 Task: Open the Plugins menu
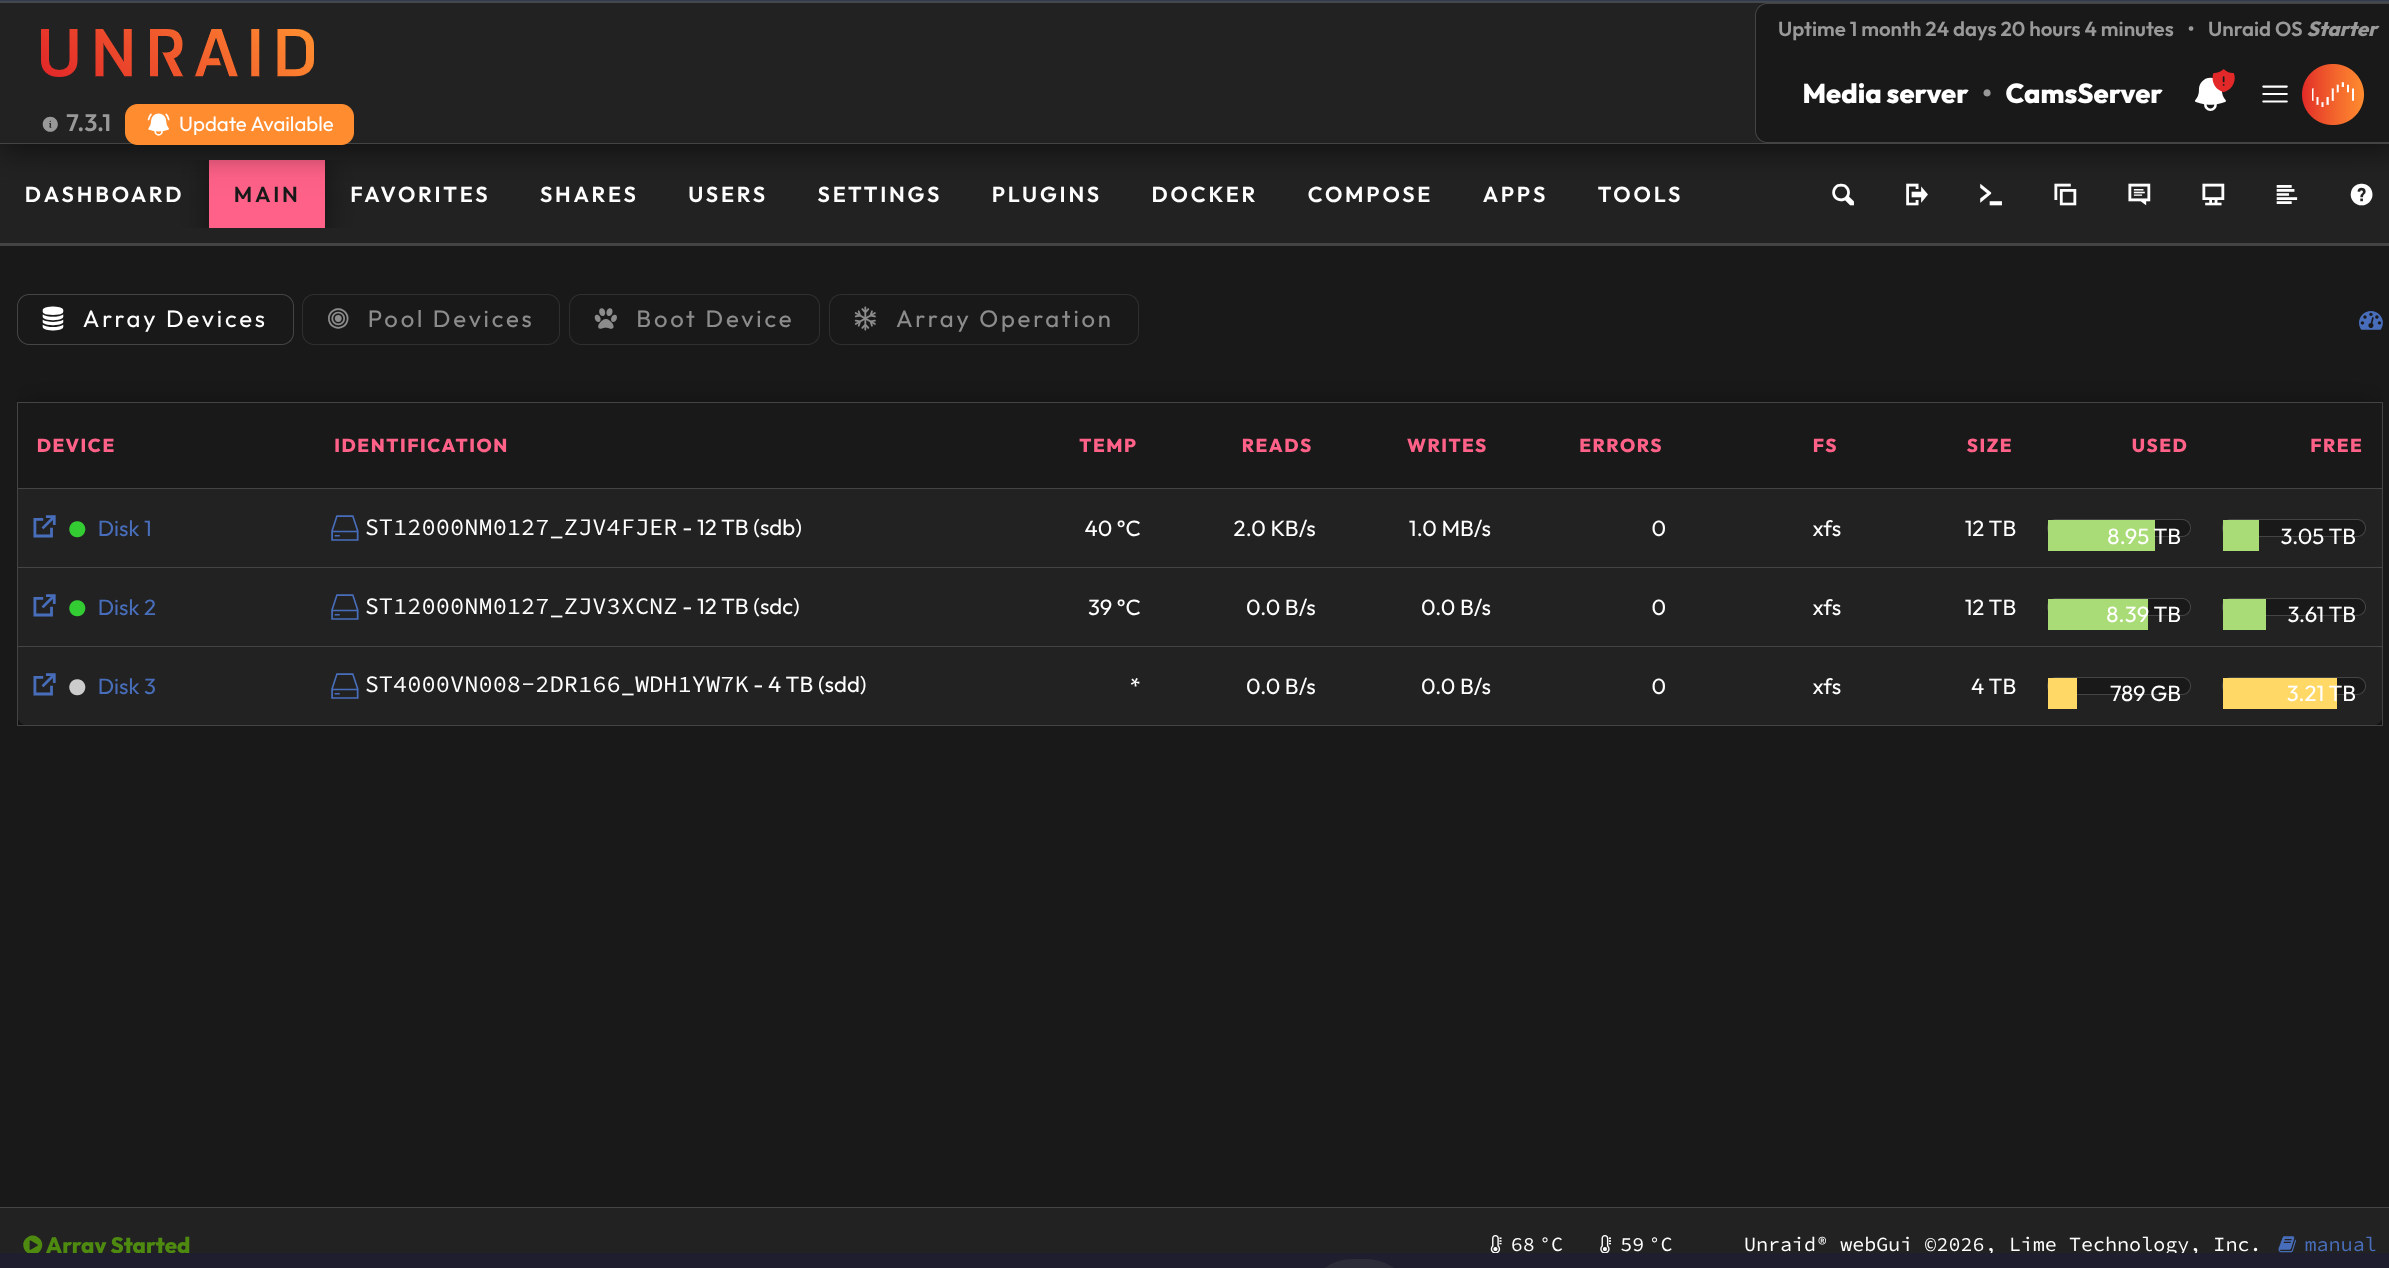pyautogui.click(x=1046, y=195)
